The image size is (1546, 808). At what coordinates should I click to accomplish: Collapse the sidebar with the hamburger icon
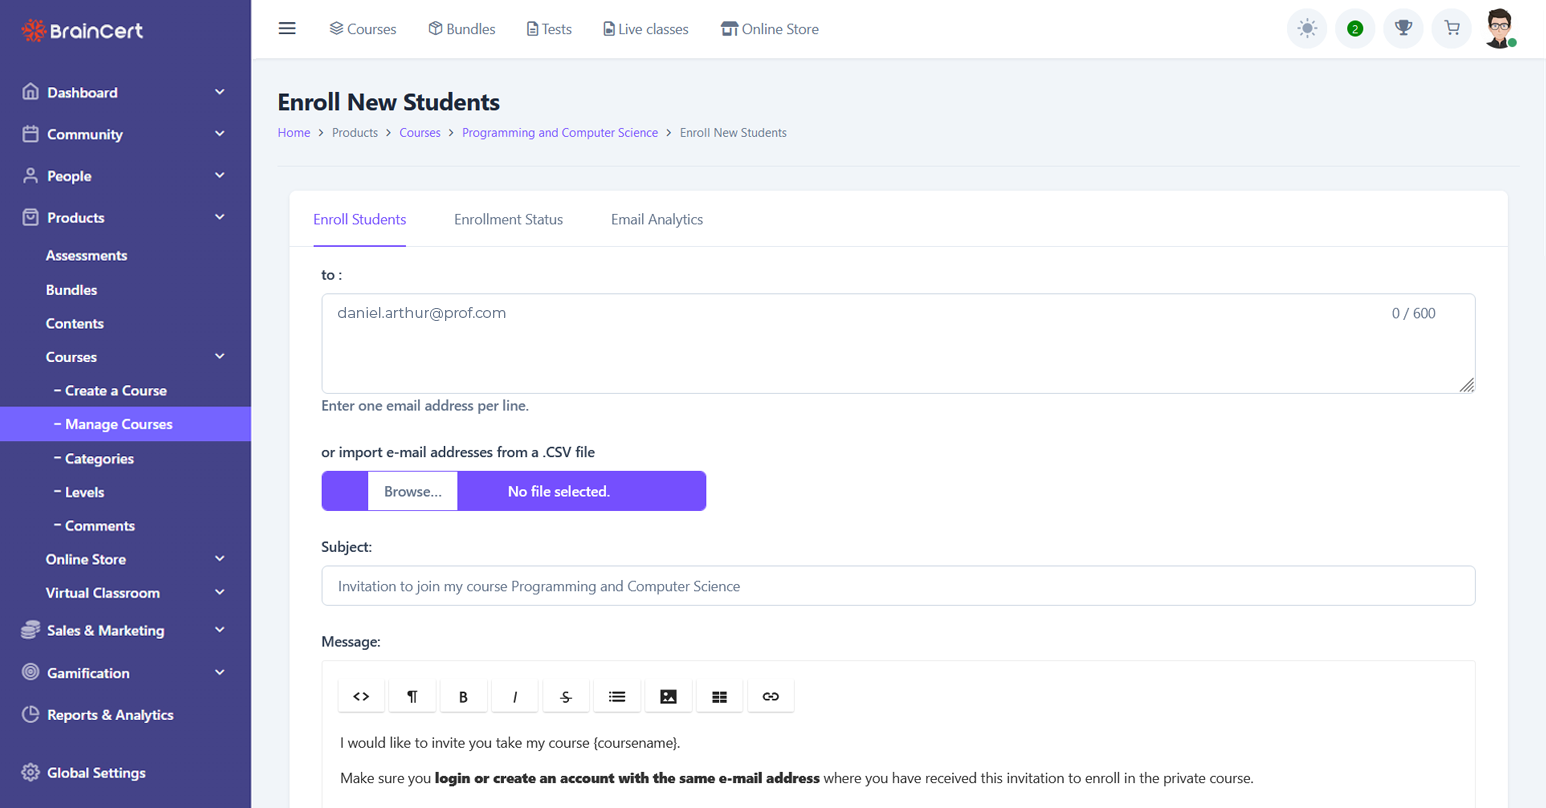point(287,28)
